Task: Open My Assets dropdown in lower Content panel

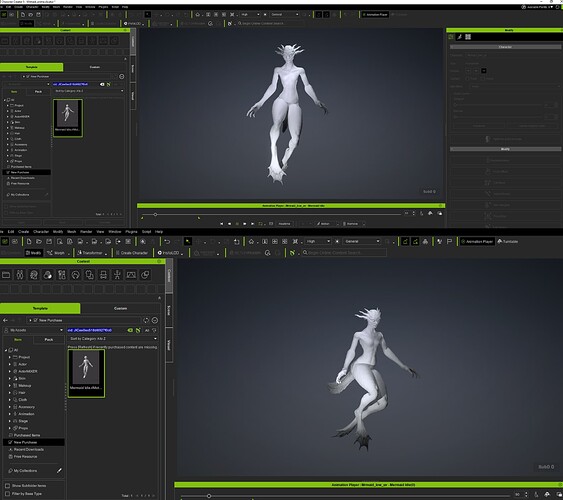Action: tap(33, 330)
